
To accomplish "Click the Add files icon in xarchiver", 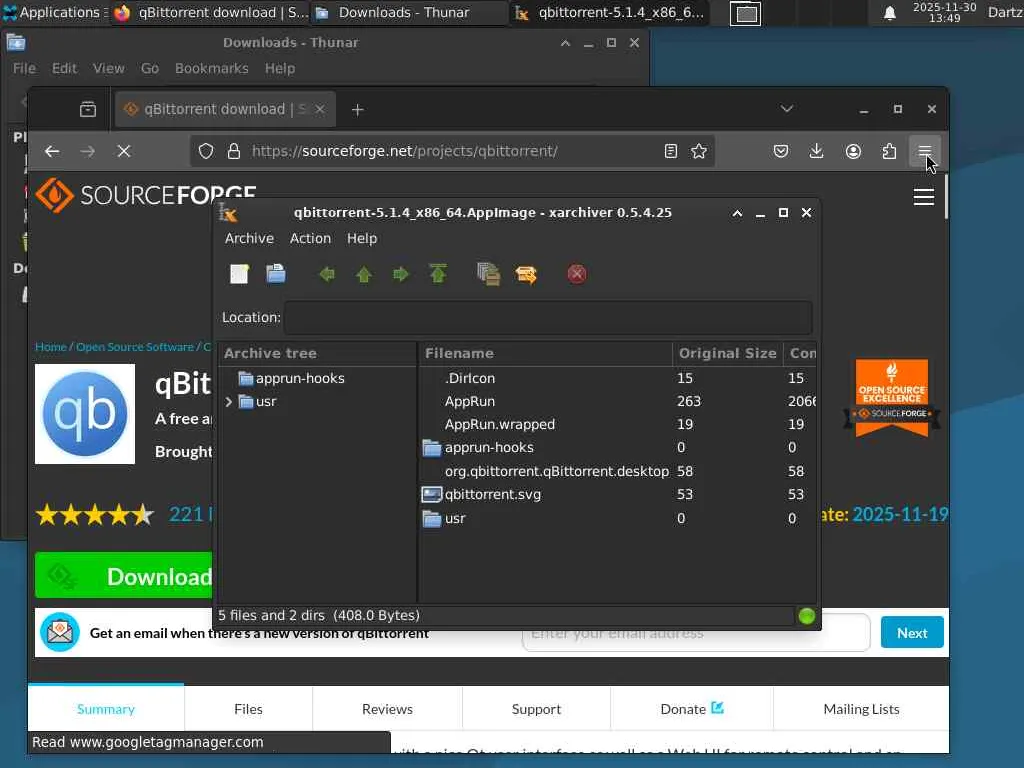I will point(488,274).
